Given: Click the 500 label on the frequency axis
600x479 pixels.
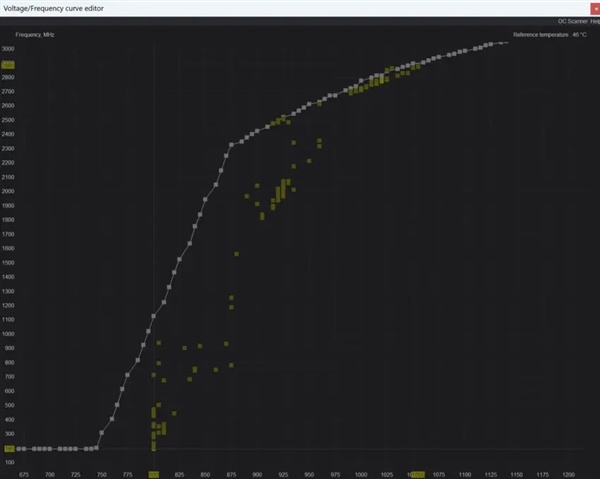Looking at the screenshot, I should point(9,405).
